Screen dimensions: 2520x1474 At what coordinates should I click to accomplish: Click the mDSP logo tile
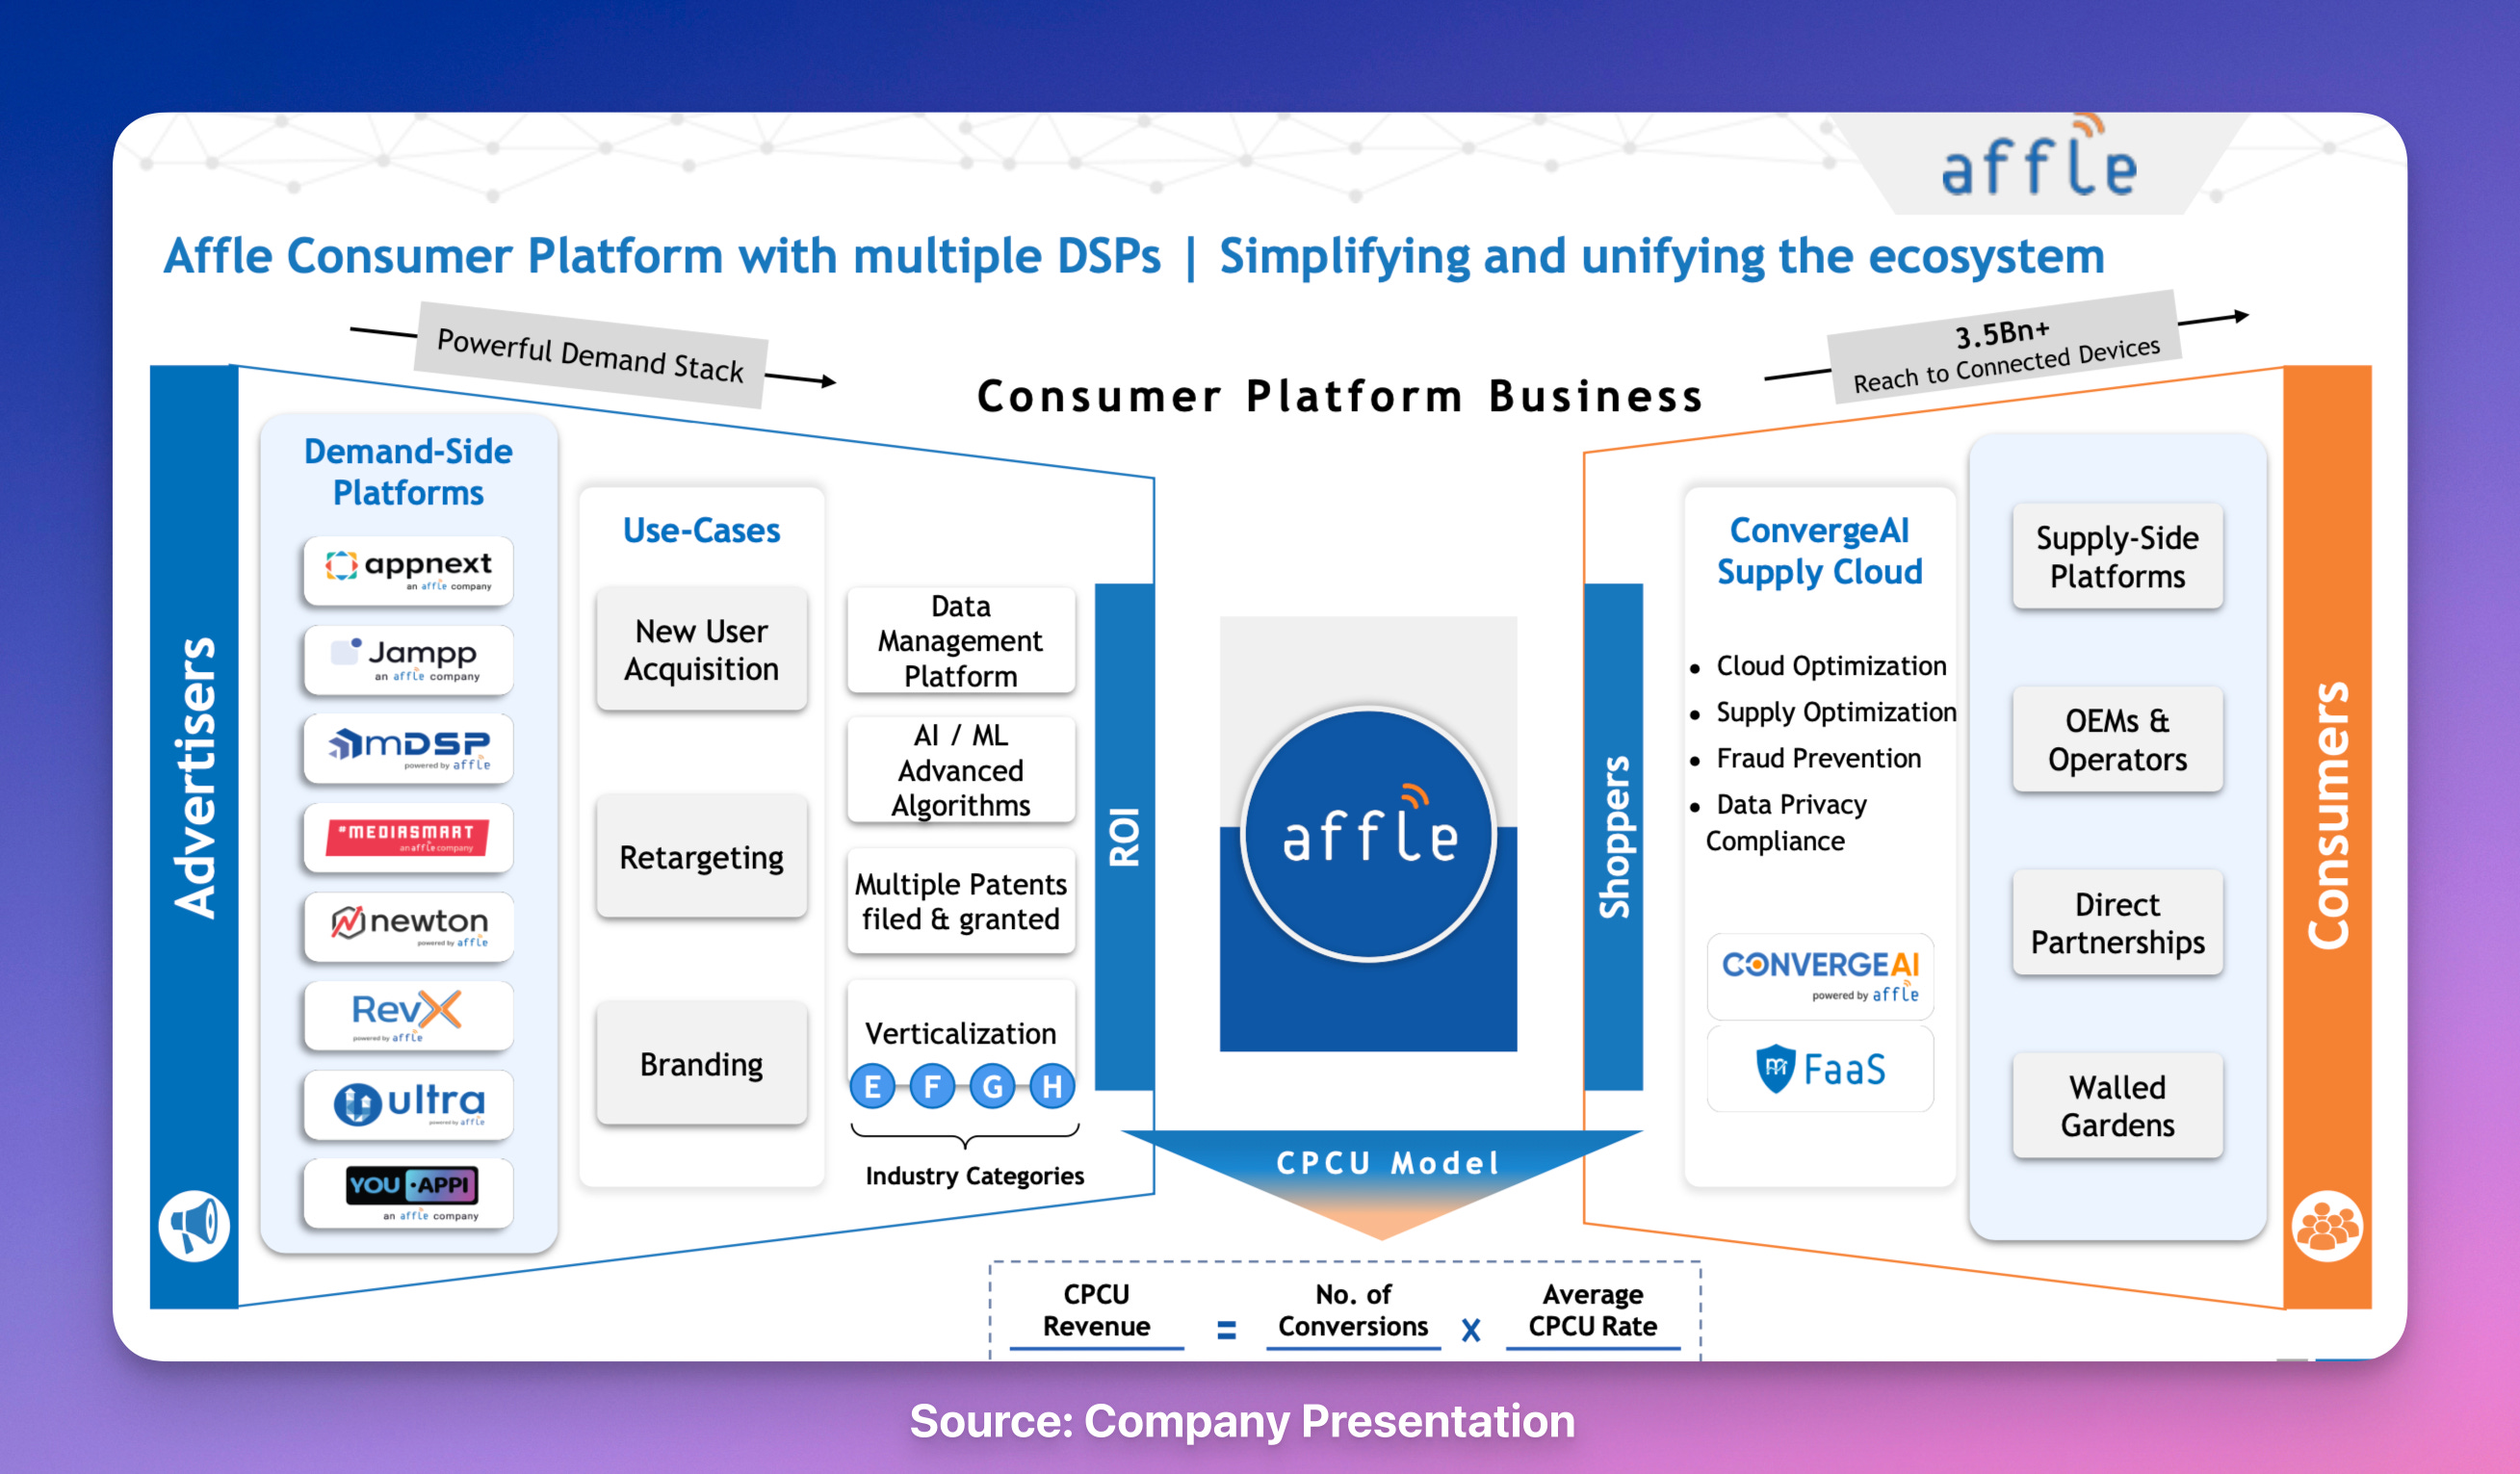[408, 748]
